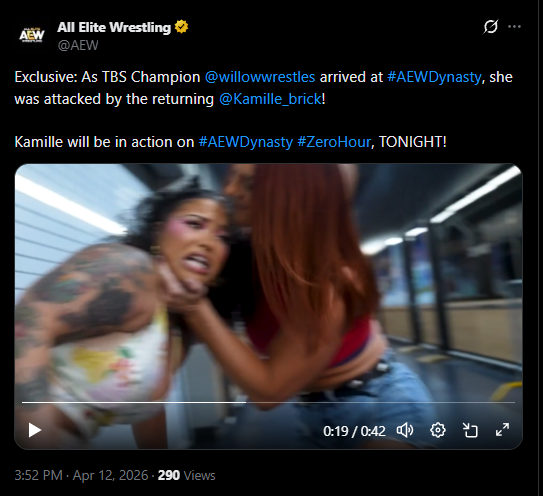View the 290 Views count
This screenshot has height=496, width=543.
pyautogui.click(x=186, y=475)
